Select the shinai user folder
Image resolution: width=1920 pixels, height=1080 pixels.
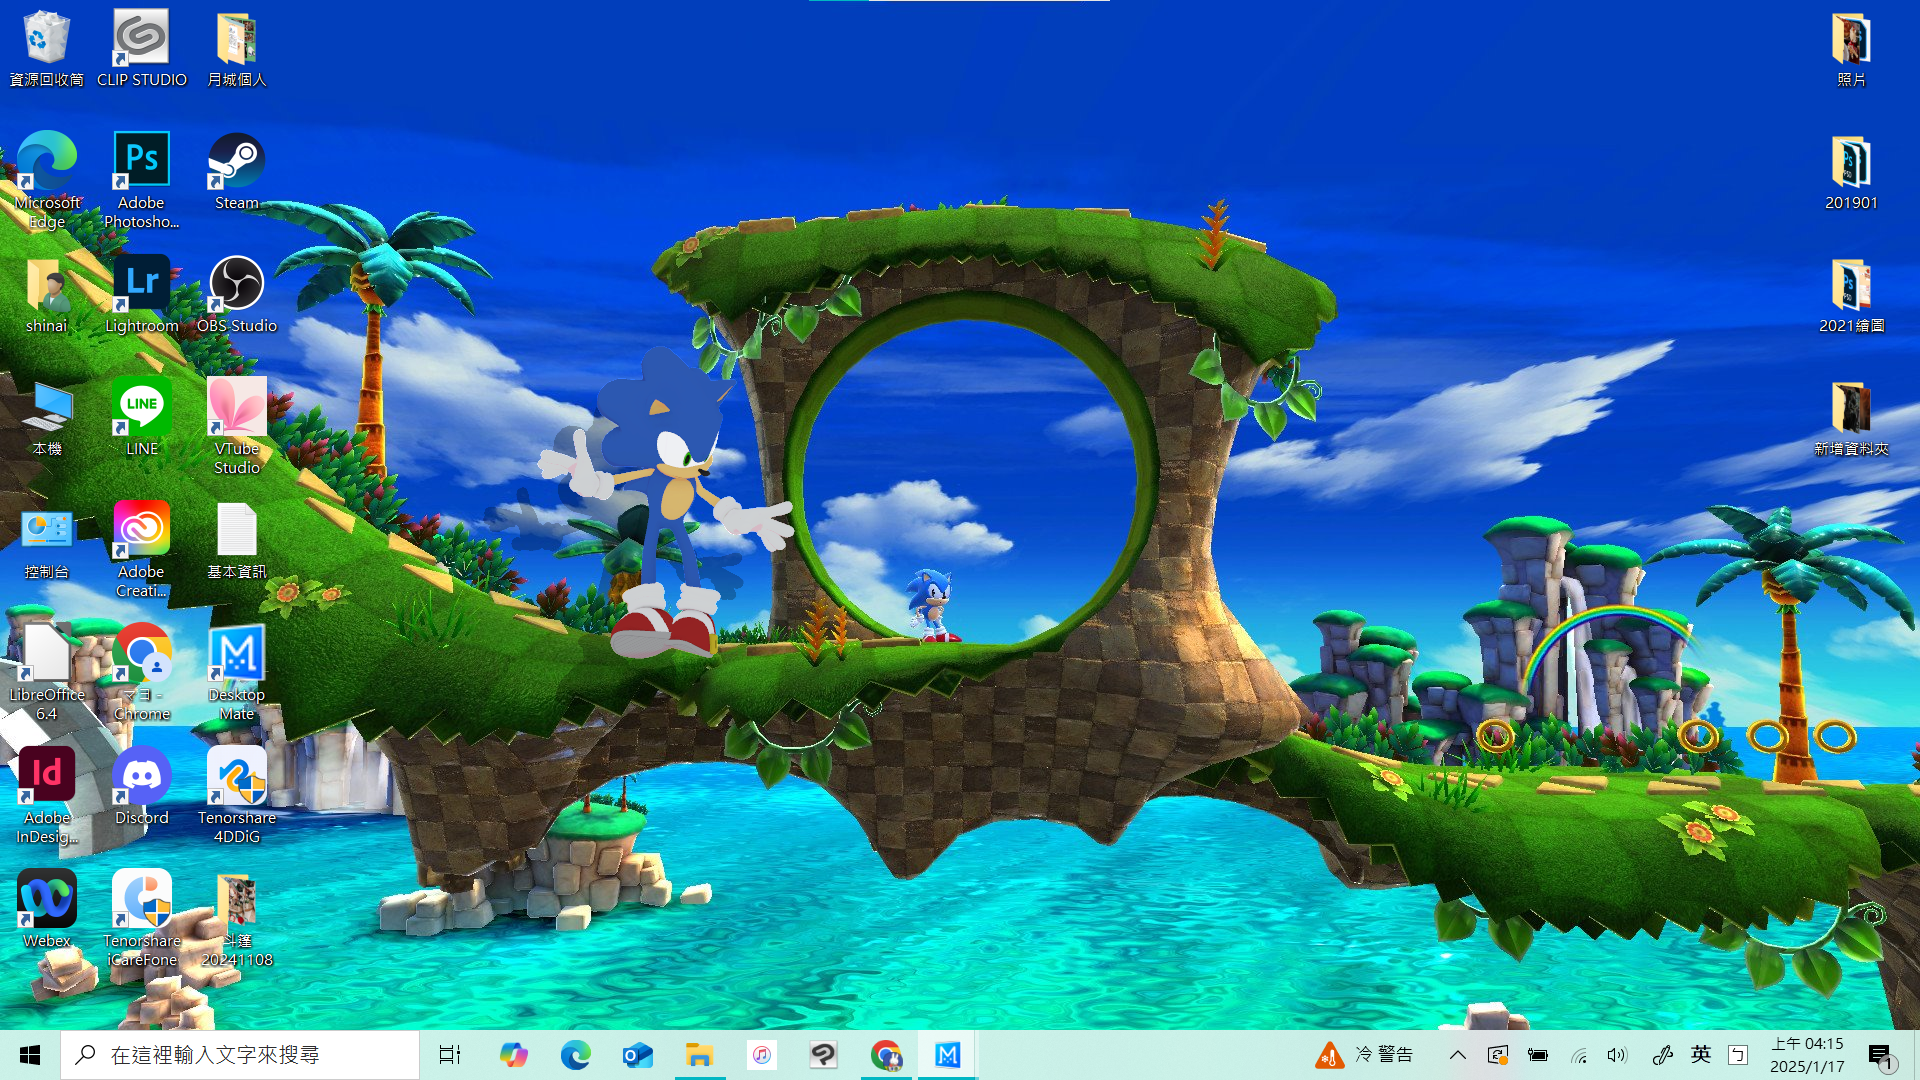(x=46, y=295)
